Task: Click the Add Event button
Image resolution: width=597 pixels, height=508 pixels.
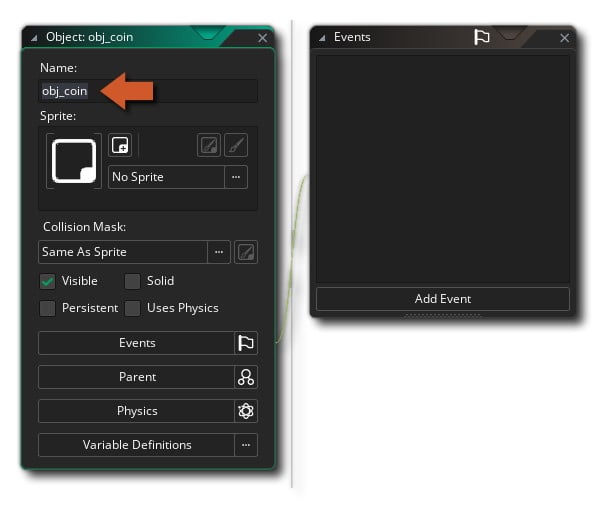Action: (443, 299)
